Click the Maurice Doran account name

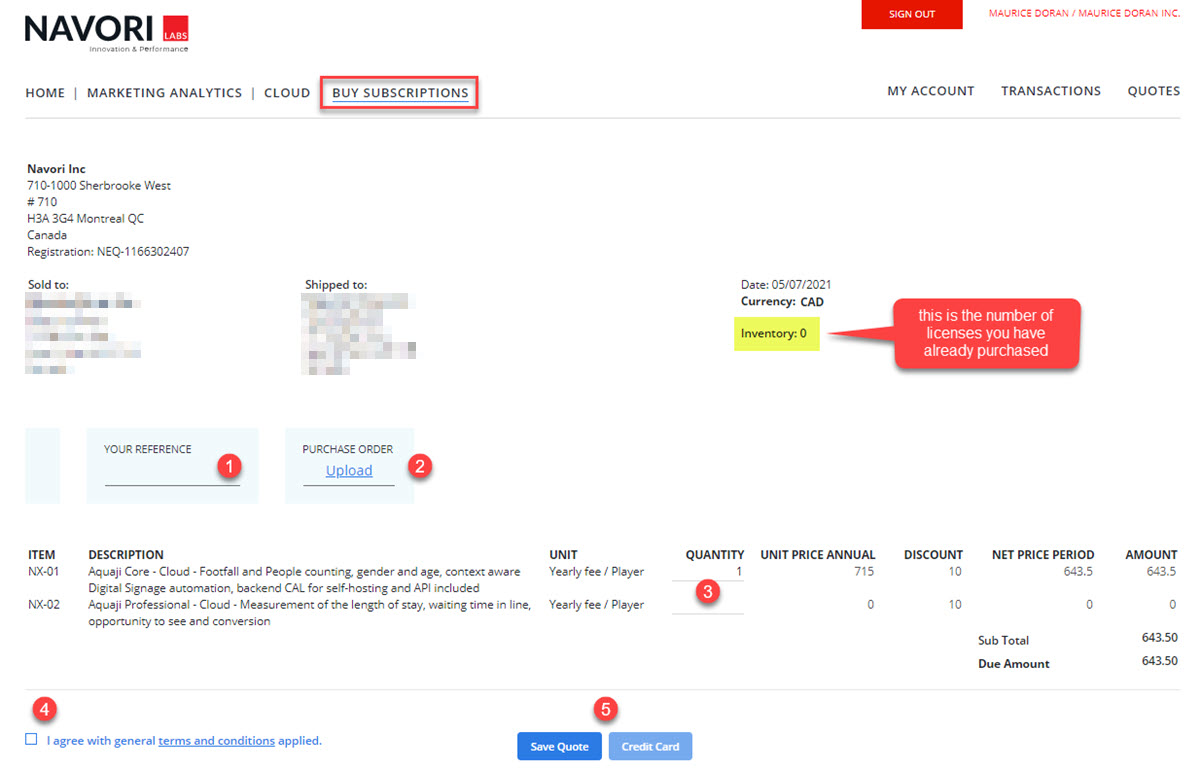click(1084, 14)
